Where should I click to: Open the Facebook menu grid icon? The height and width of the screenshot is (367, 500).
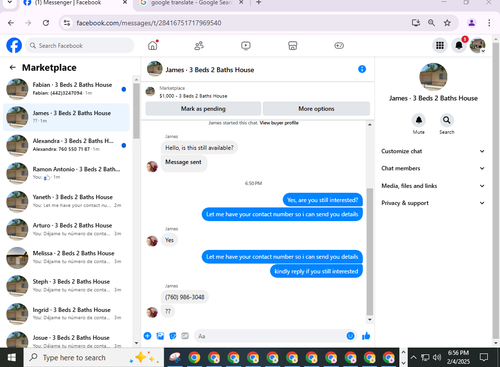440,45
